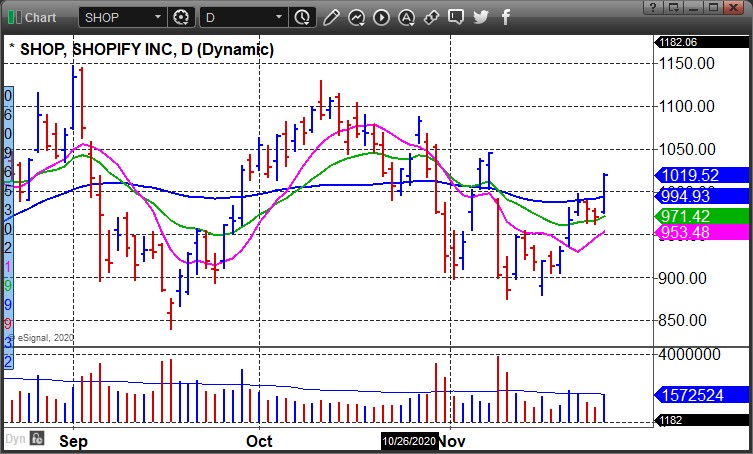The width and height of the screenshot is (753, 454).
Task: Open the time template clock menu
Action: (x=302, y=18)
